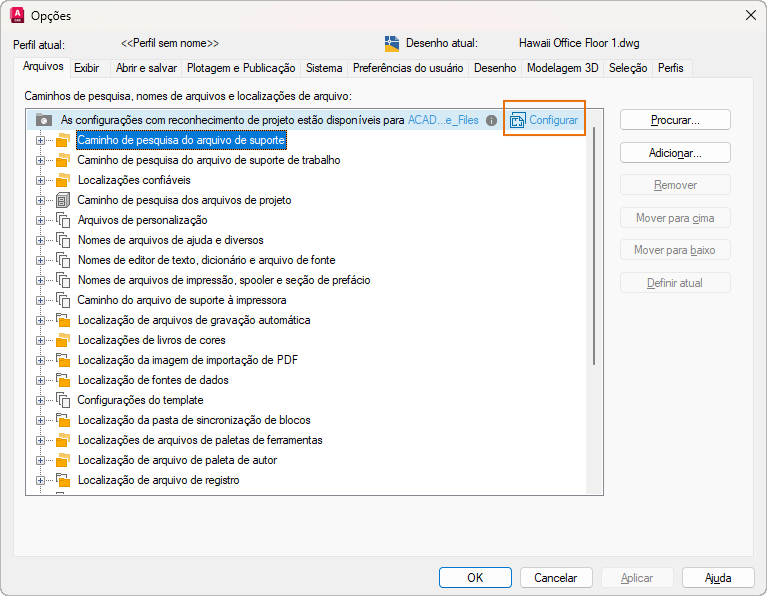This screenshot has width=767, height=596.
Task: Expand Caminho de pesquisa do arquivo de suporte node
Action: click(x=41, y=140)
